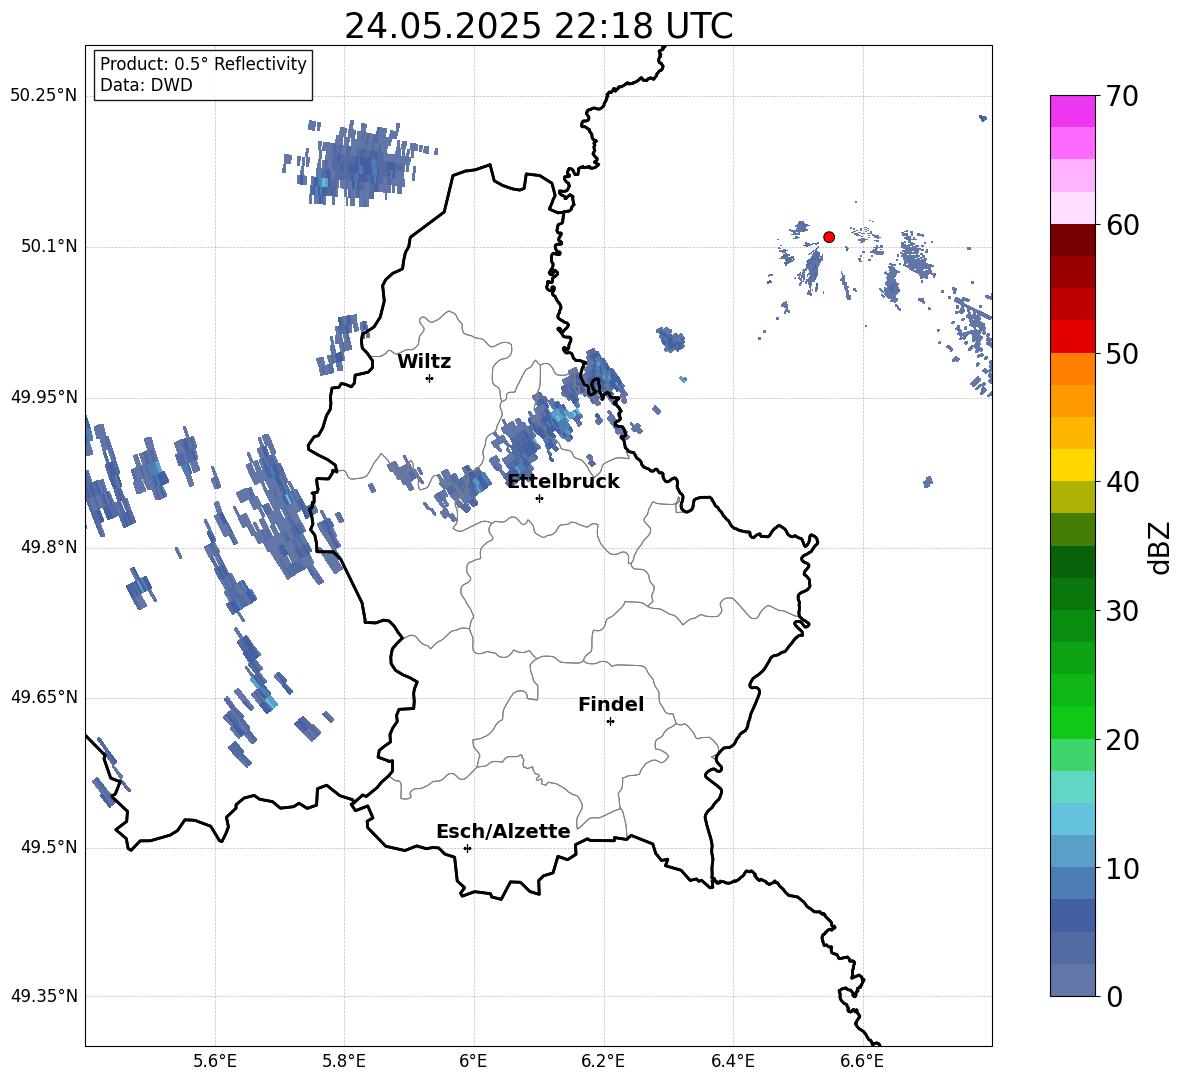1184x1081 pixels.
Task: Click the 'Esch/Alzette' city label
Action: [x=503, y=832]
